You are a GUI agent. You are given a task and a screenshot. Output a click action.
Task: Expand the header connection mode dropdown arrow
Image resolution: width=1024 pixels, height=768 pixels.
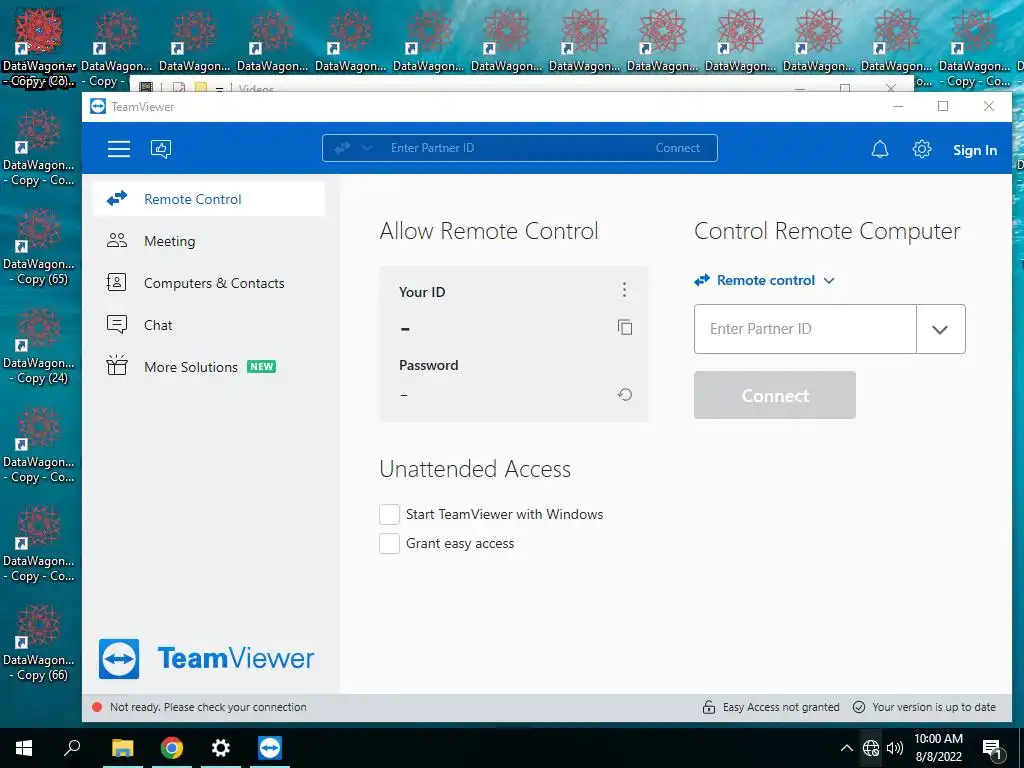367,148
